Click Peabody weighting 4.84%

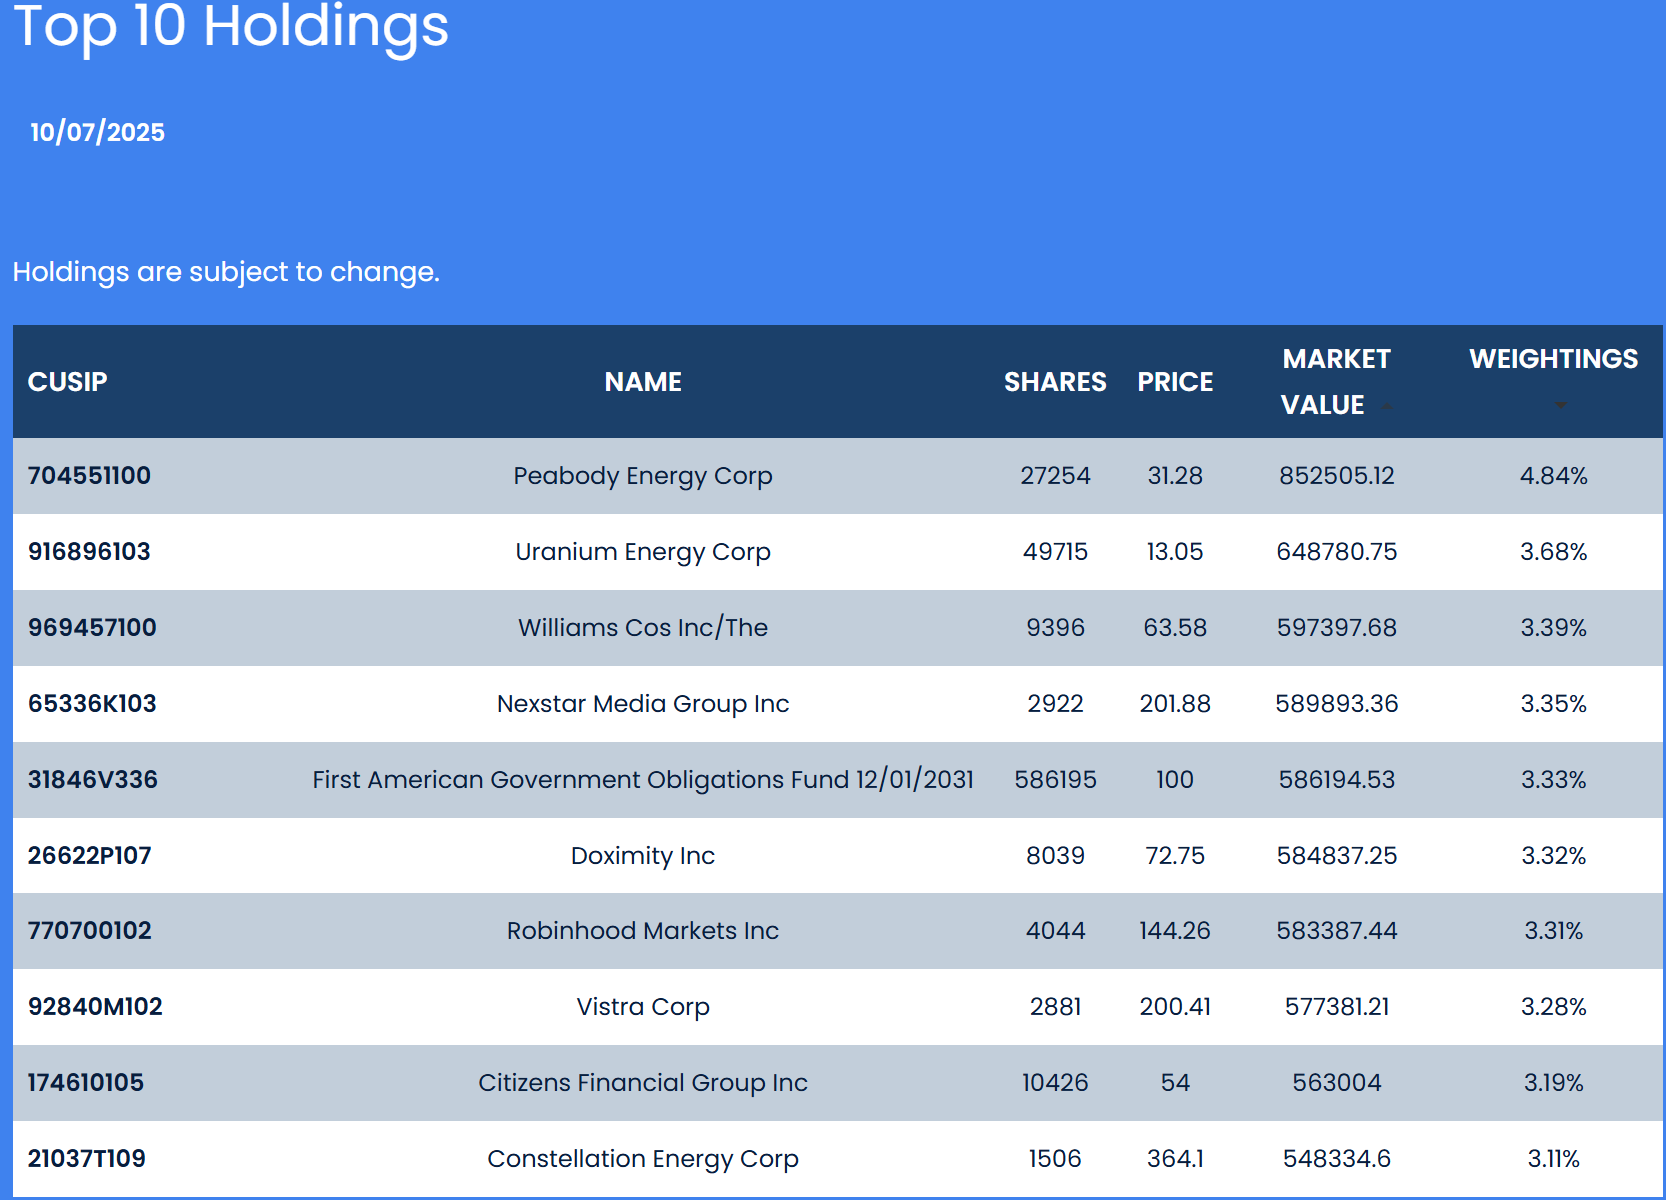point(1554,476)
